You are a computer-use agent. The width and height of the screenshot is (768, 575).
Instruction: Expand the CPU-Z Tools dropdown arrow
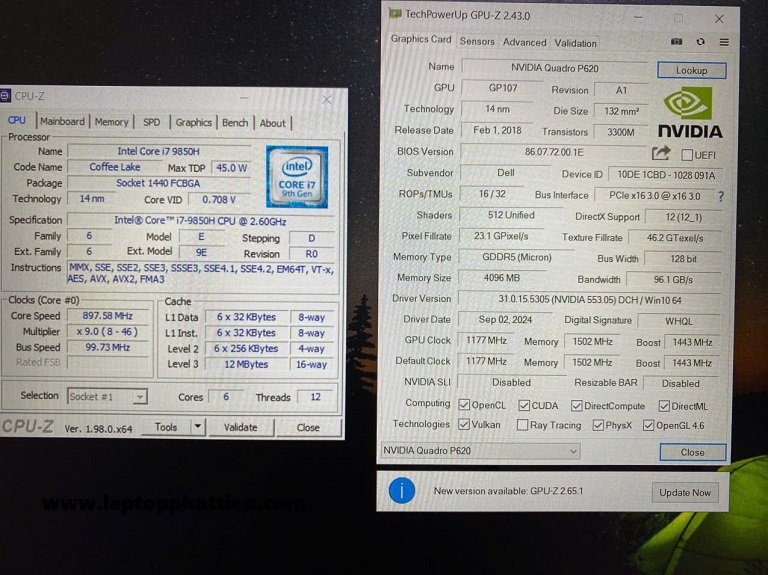point(197,427)
